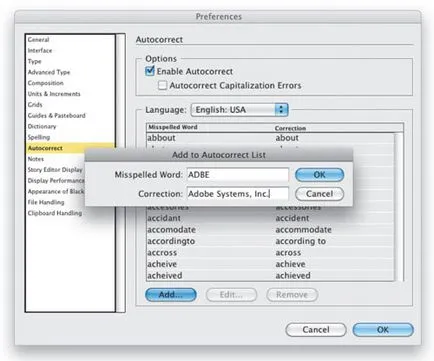Select the 'abbout' misspelled word row

[270, 138]
